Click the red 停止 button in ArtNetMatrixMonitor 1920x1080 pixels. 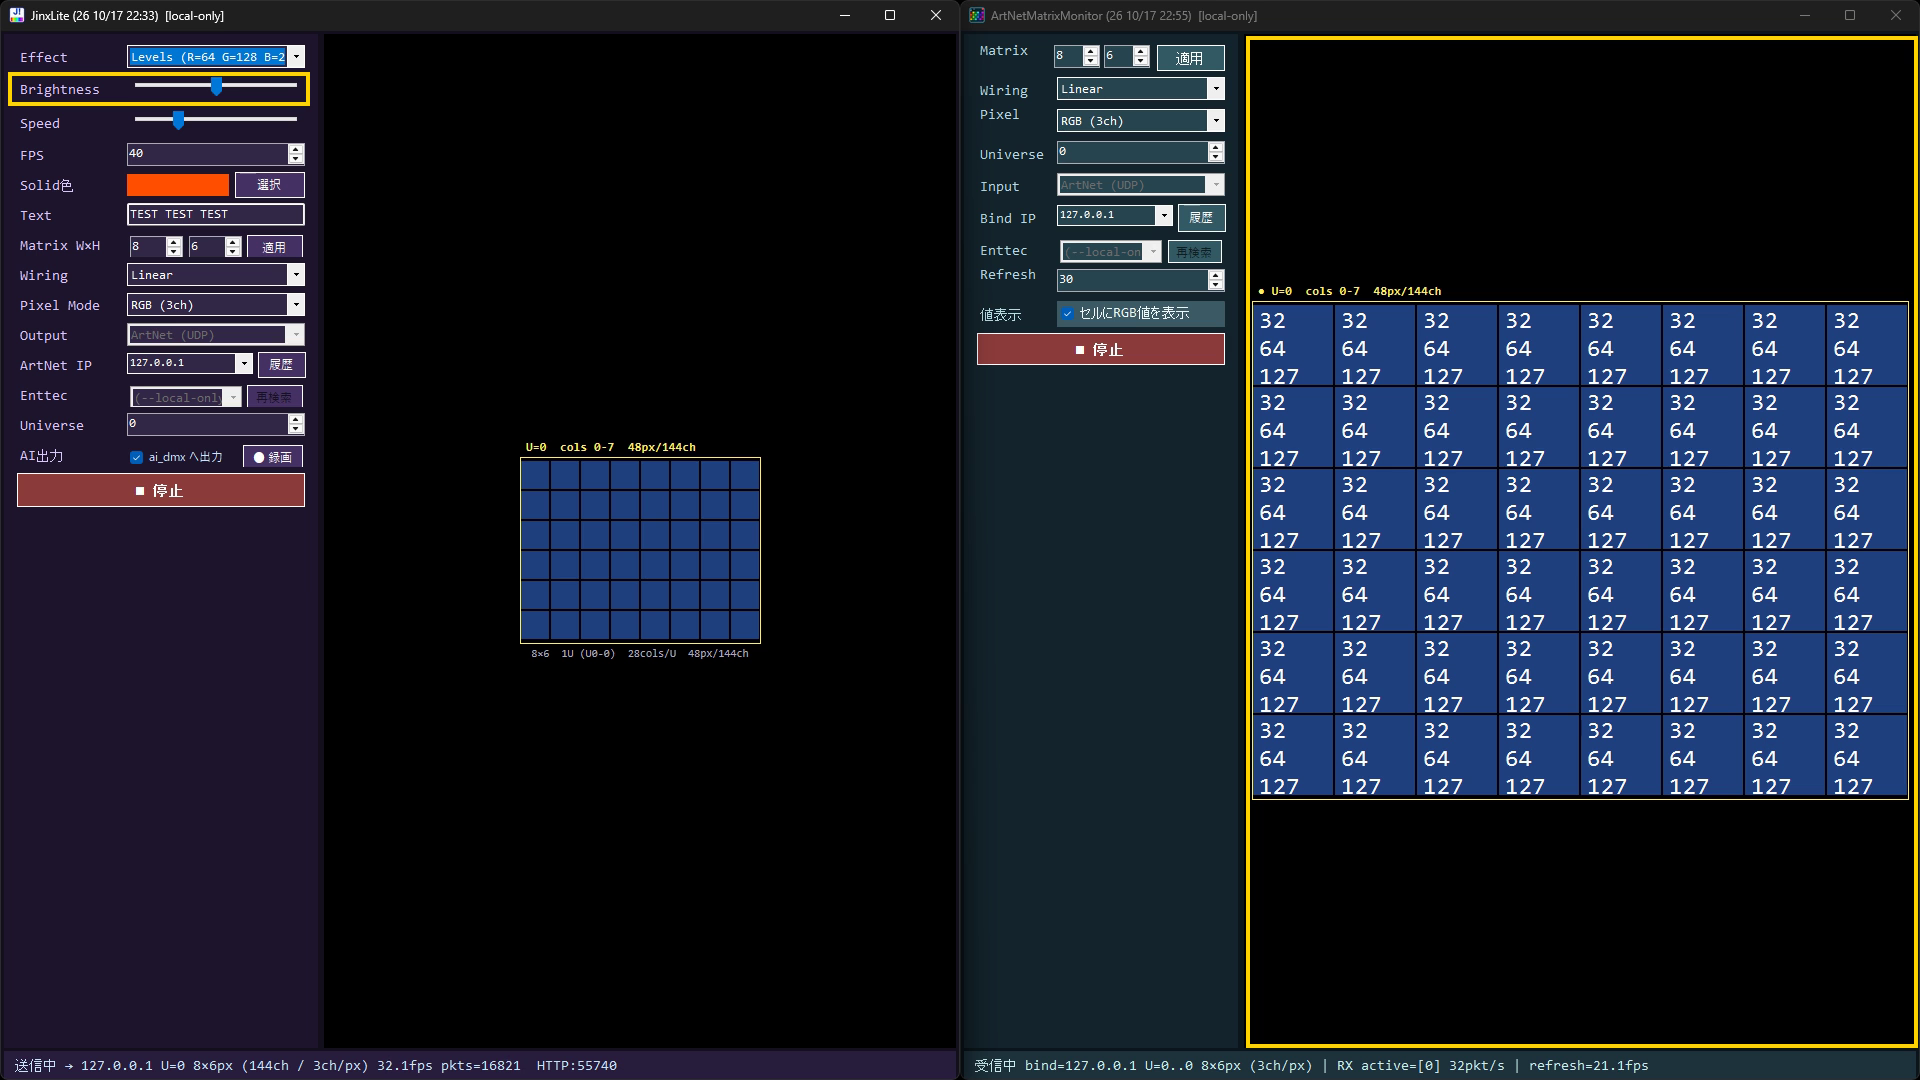coord(1100,349)
